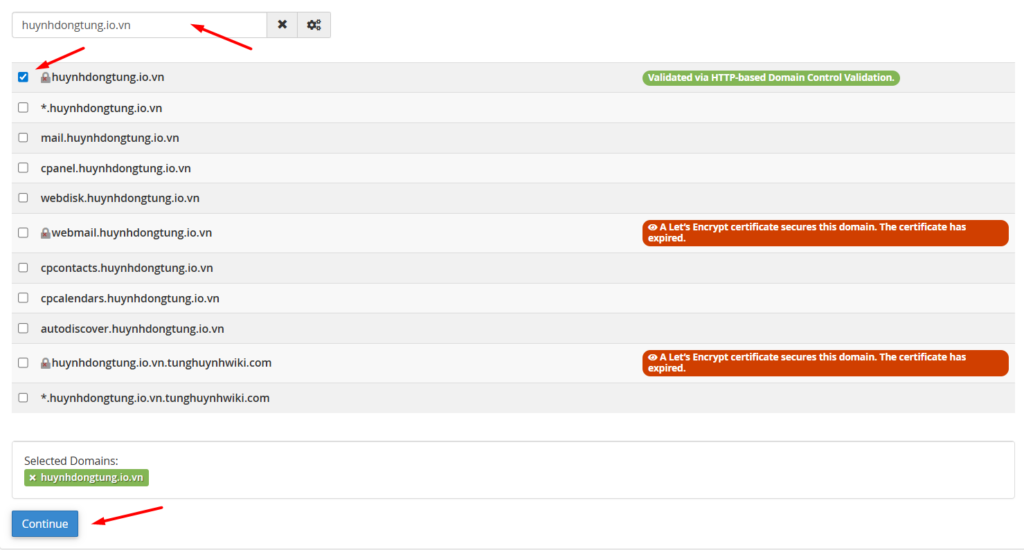Tick the webdisk.huynhdongtung.io.vn checkbox
The width and height of the screenshot is (1024, 550).
point(23,198)
